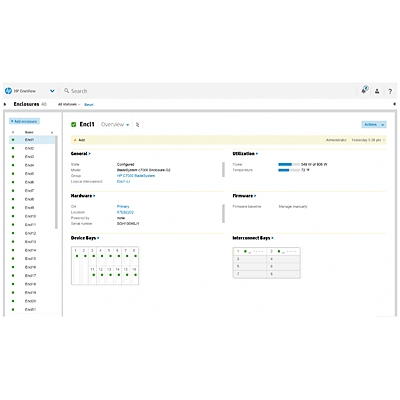Screen dimensions: 400x400
Task: Select device bay 14
Action: coord(117,275)
